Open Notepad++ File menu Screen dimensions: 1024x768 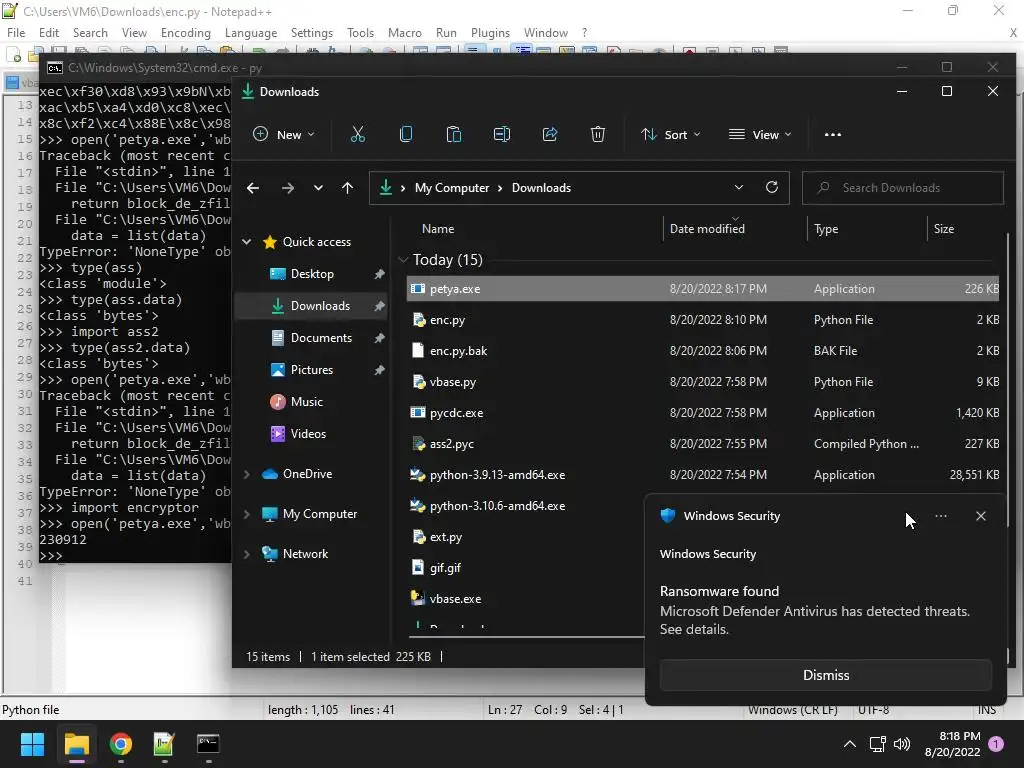(x=16, y=33)
